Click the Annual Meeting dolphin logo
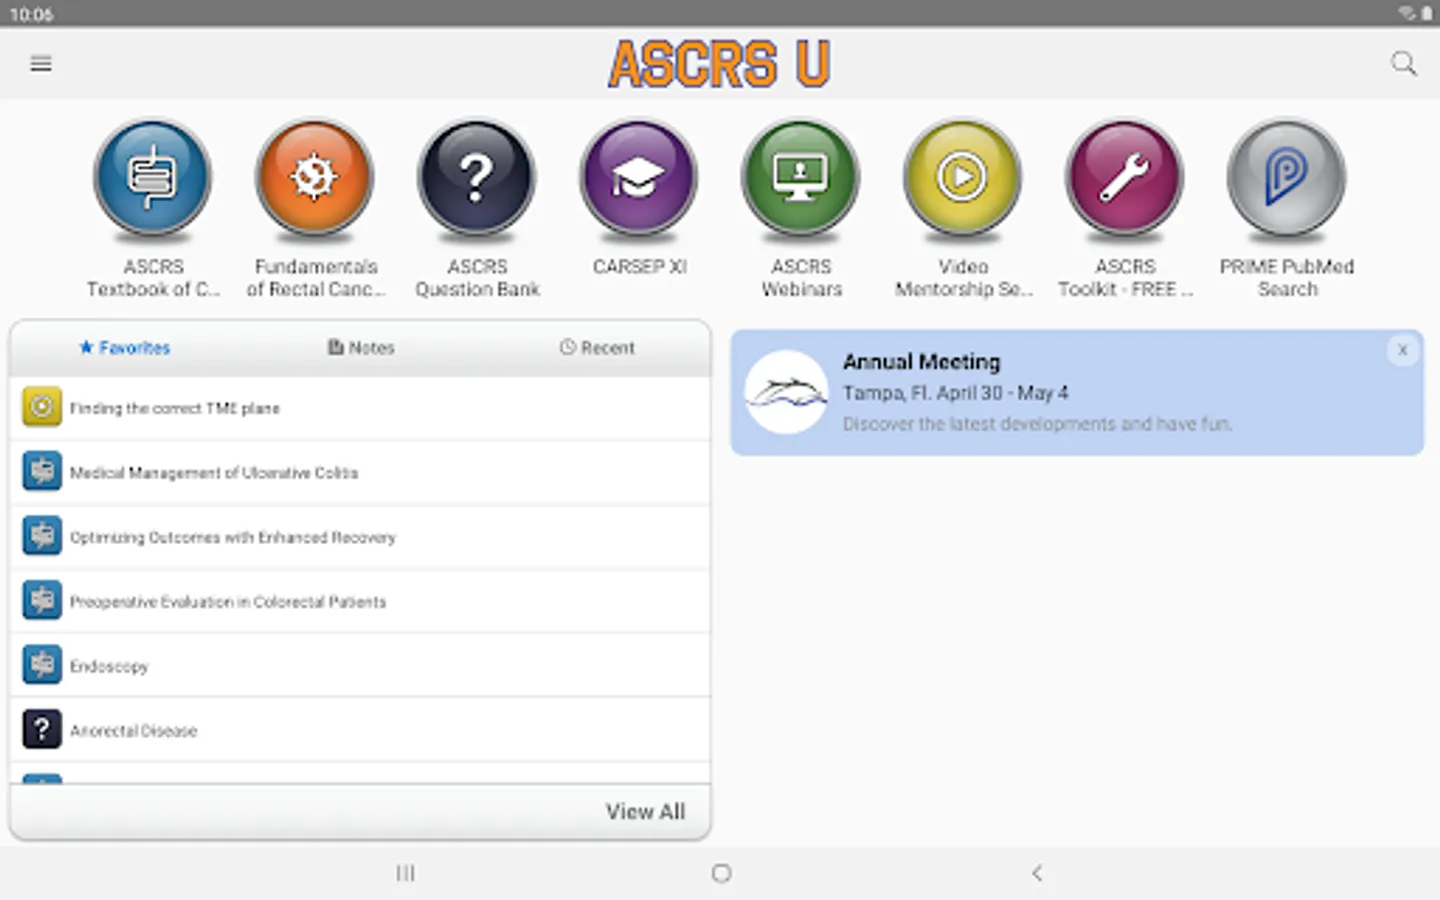 786,392
